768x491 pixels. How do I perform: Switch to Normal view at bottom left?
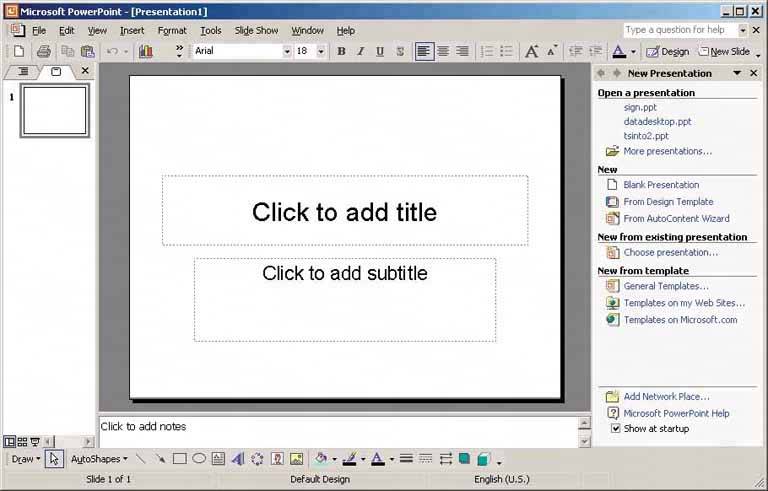pyautogui.click(x=9, y=442)
